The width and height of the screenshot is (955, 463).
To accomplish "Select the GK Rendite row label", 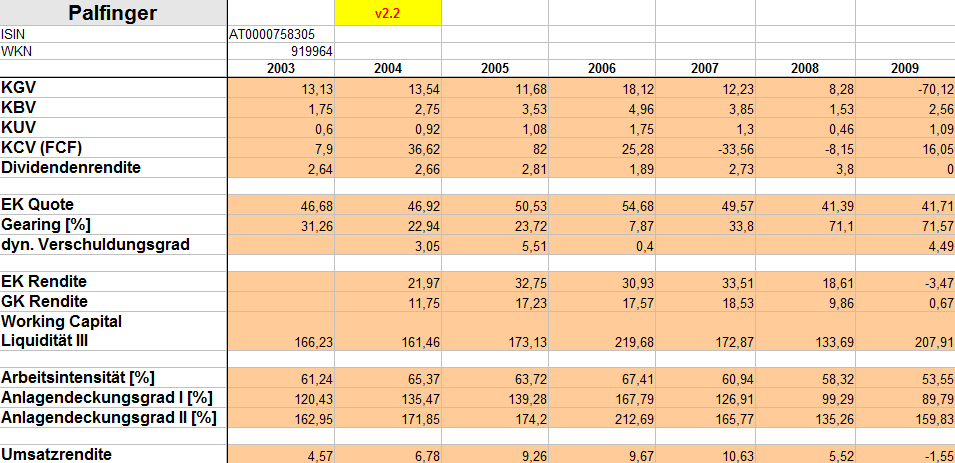I will 113,302.
